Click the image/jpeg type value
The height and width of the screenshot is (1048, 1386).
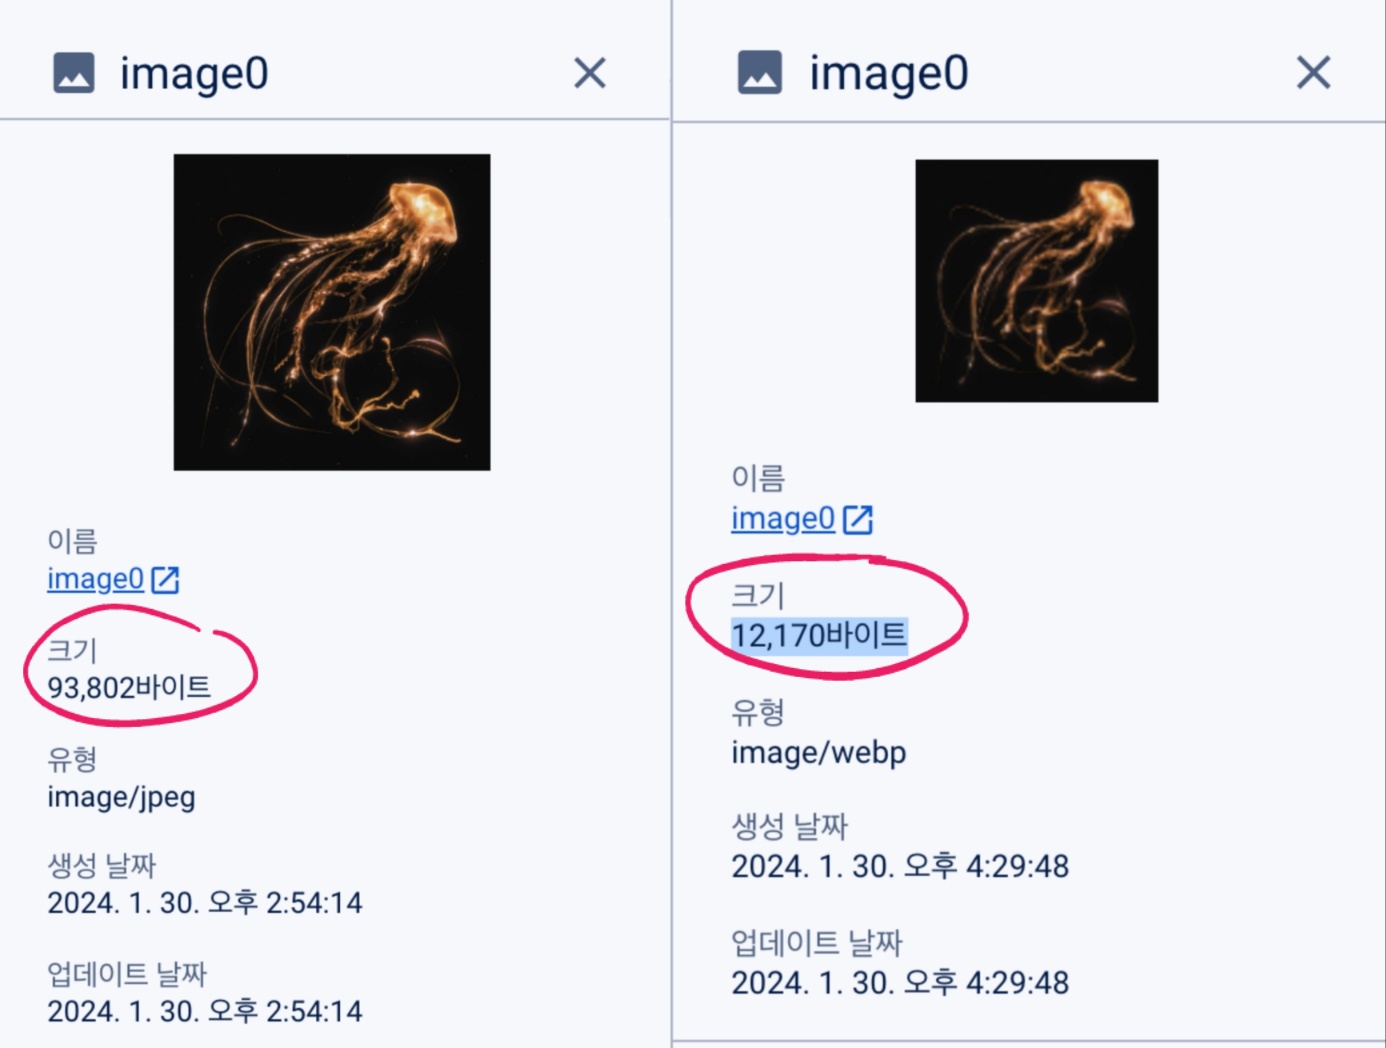[x=121, y=797]
